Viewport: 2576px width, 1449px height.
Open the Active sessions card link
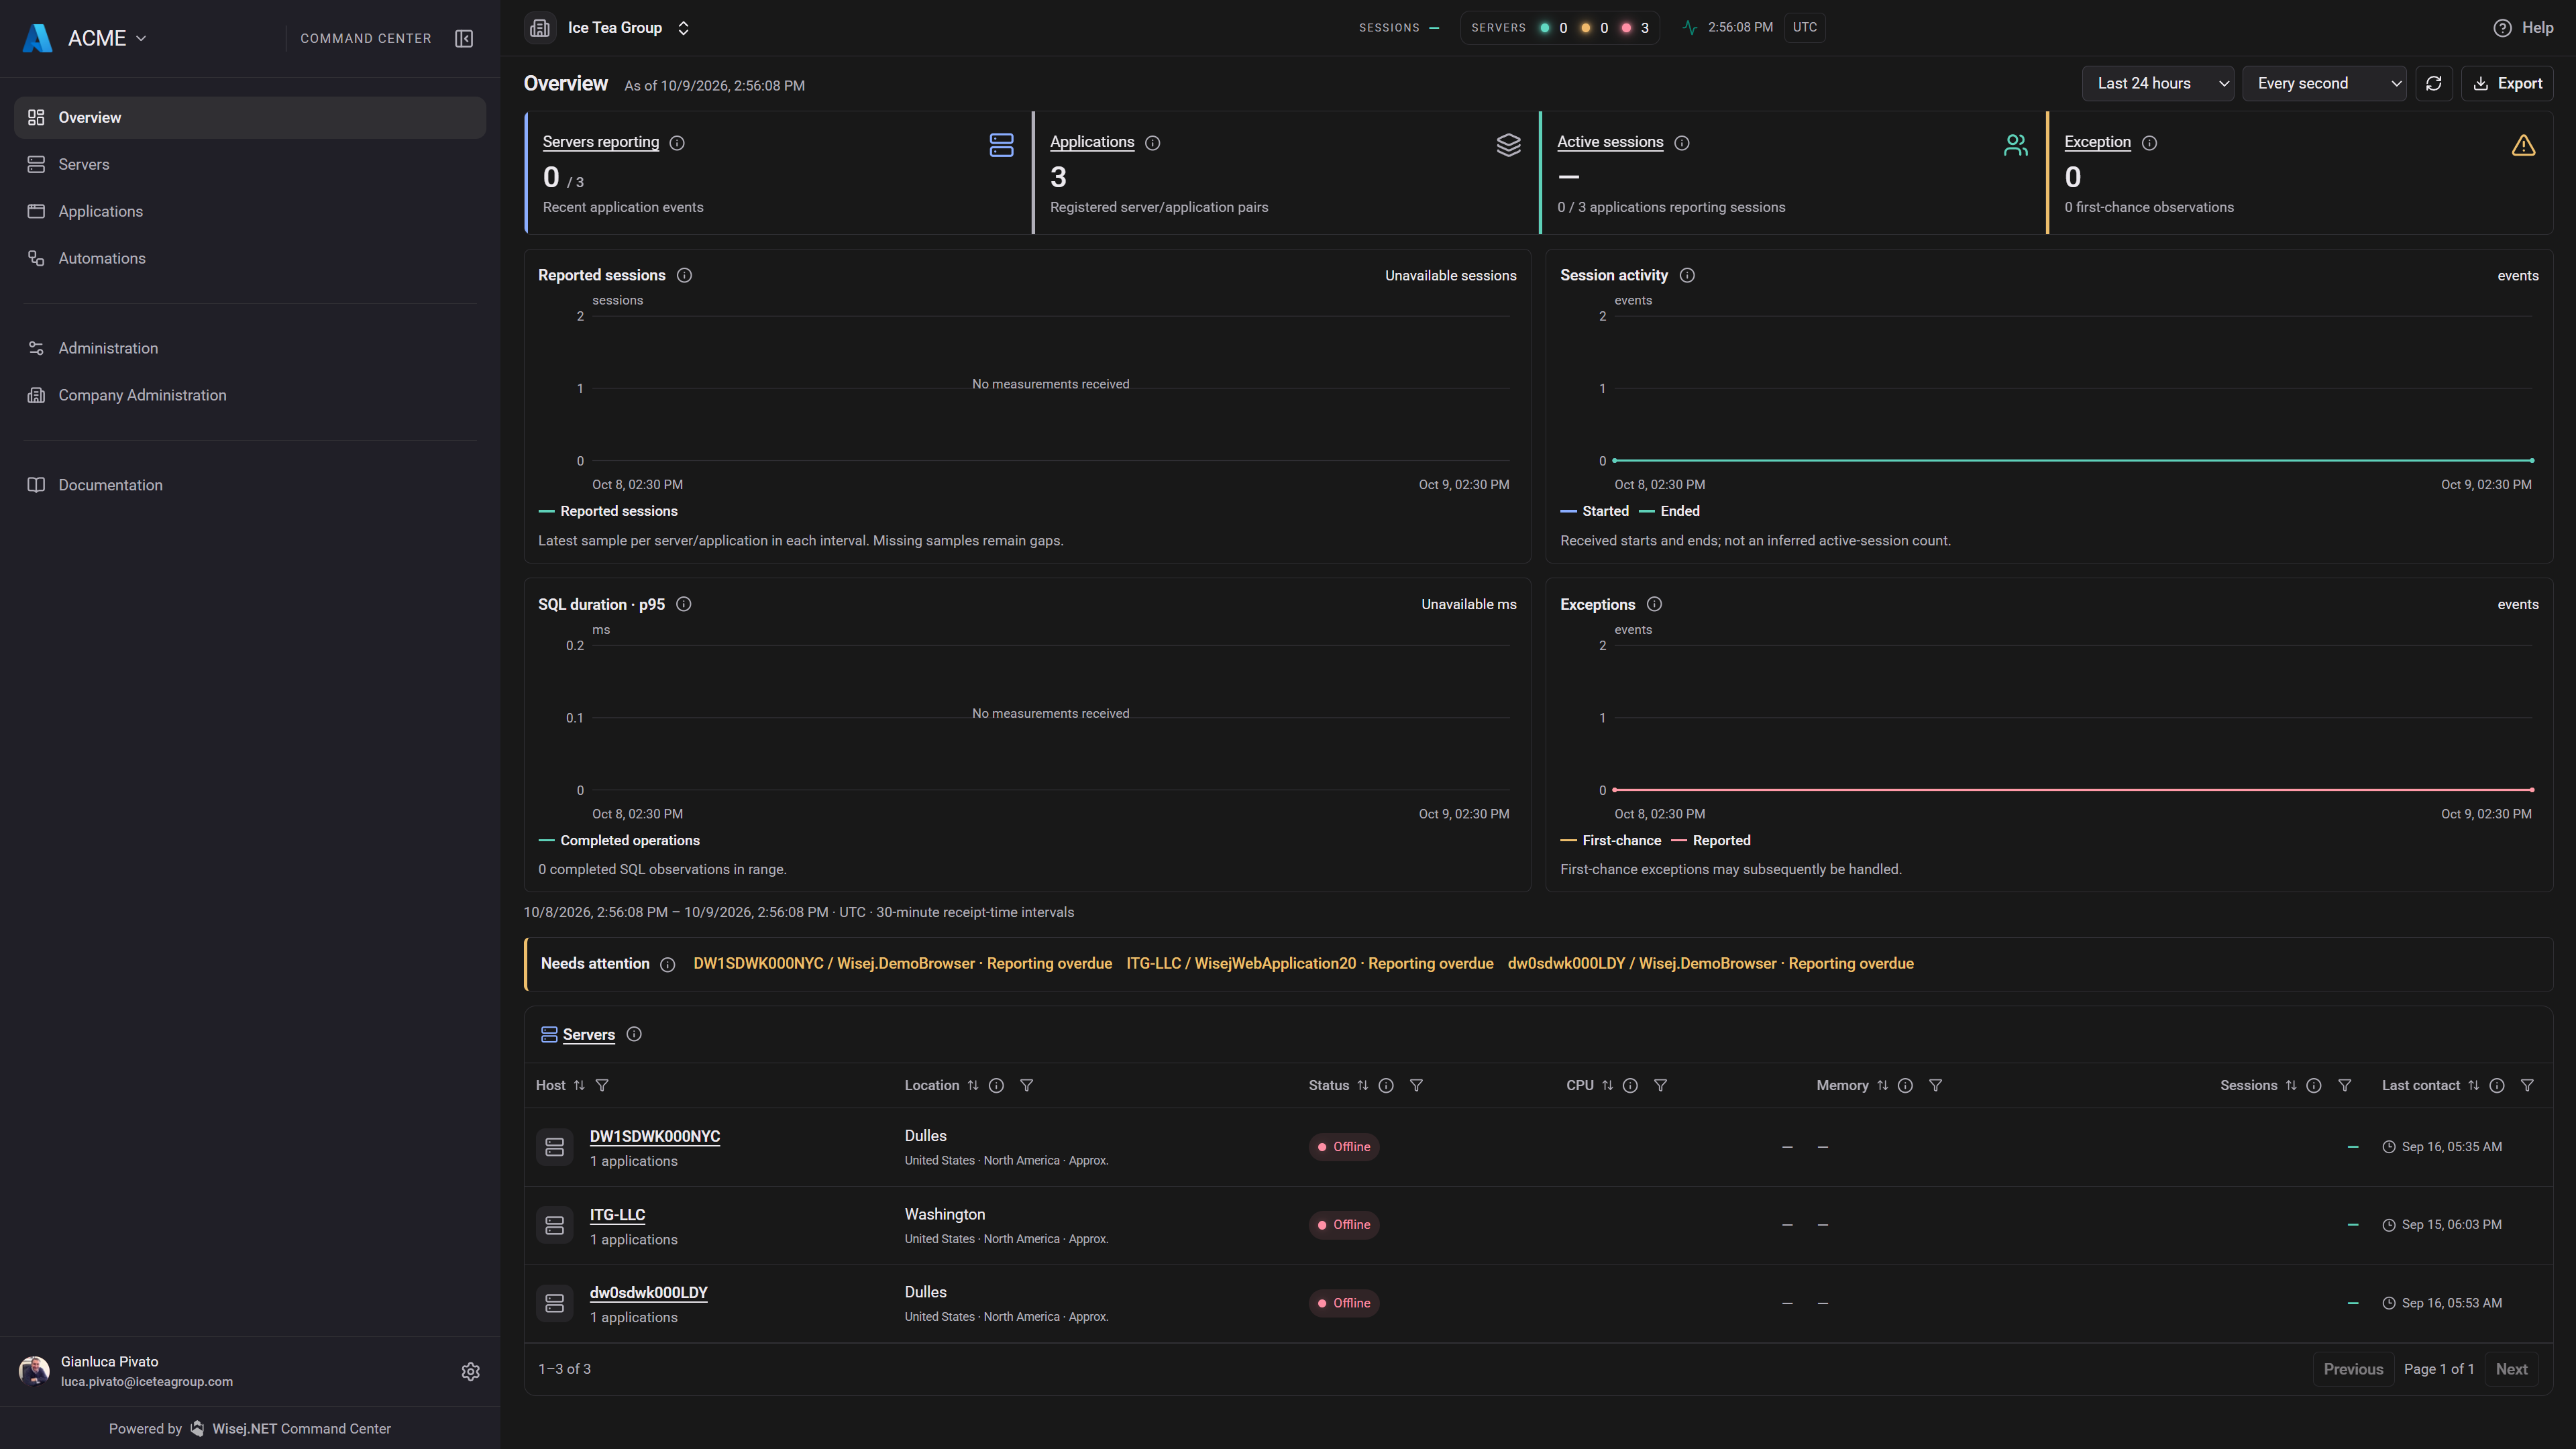[1610, 142]
